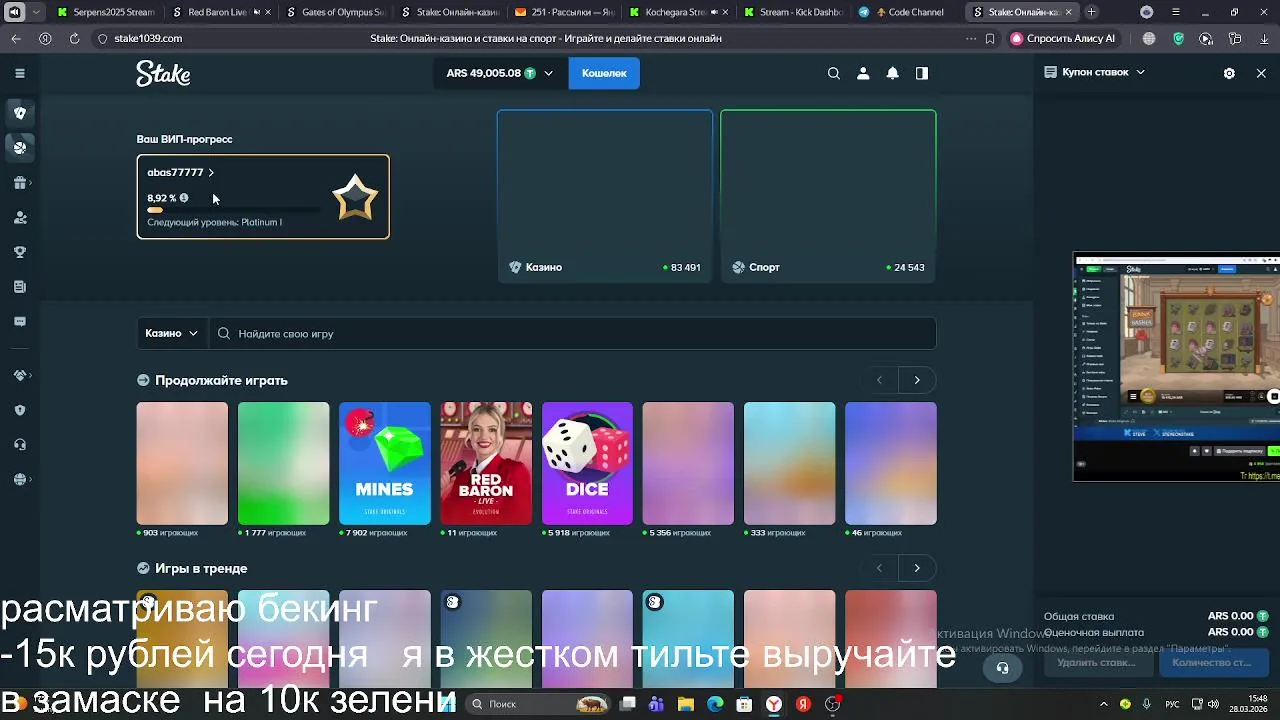Open bet slip settings gear icon
The height and width of the screenshot is (720, 1280).
point(1229,73)
